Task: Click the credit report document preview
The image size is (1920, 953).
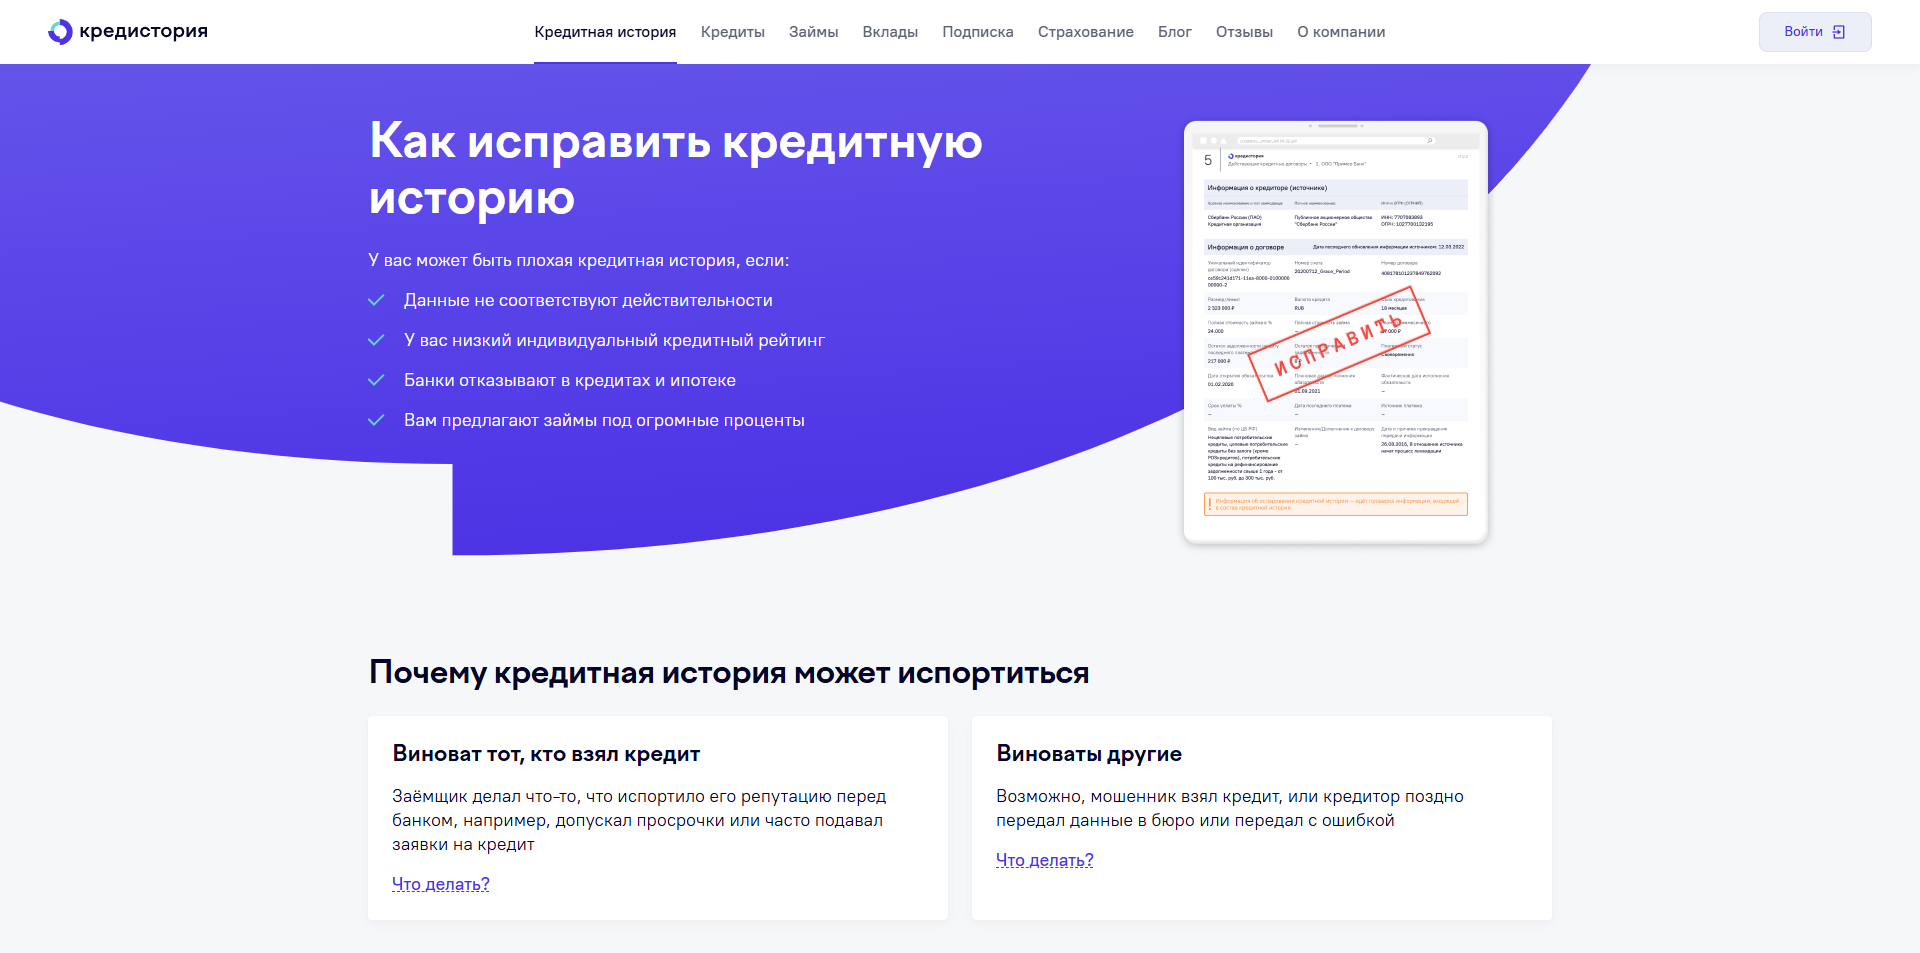Action: click(1334, 330)
